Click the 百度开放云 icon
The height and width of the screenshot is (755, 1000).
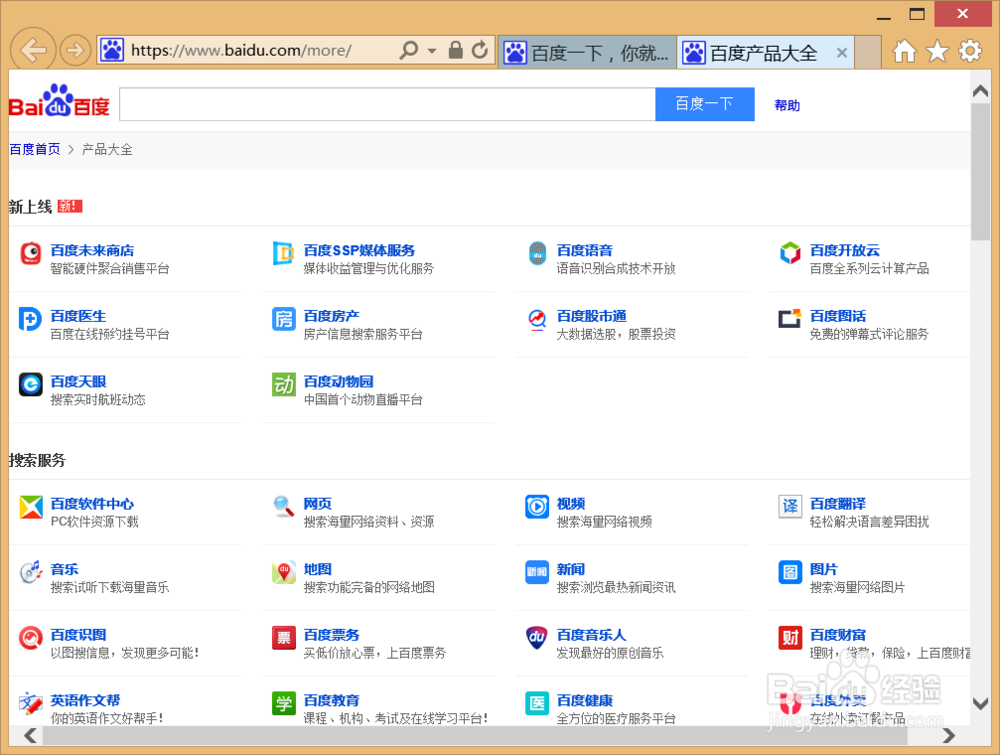pyautogui.click(x=790, y=253)
